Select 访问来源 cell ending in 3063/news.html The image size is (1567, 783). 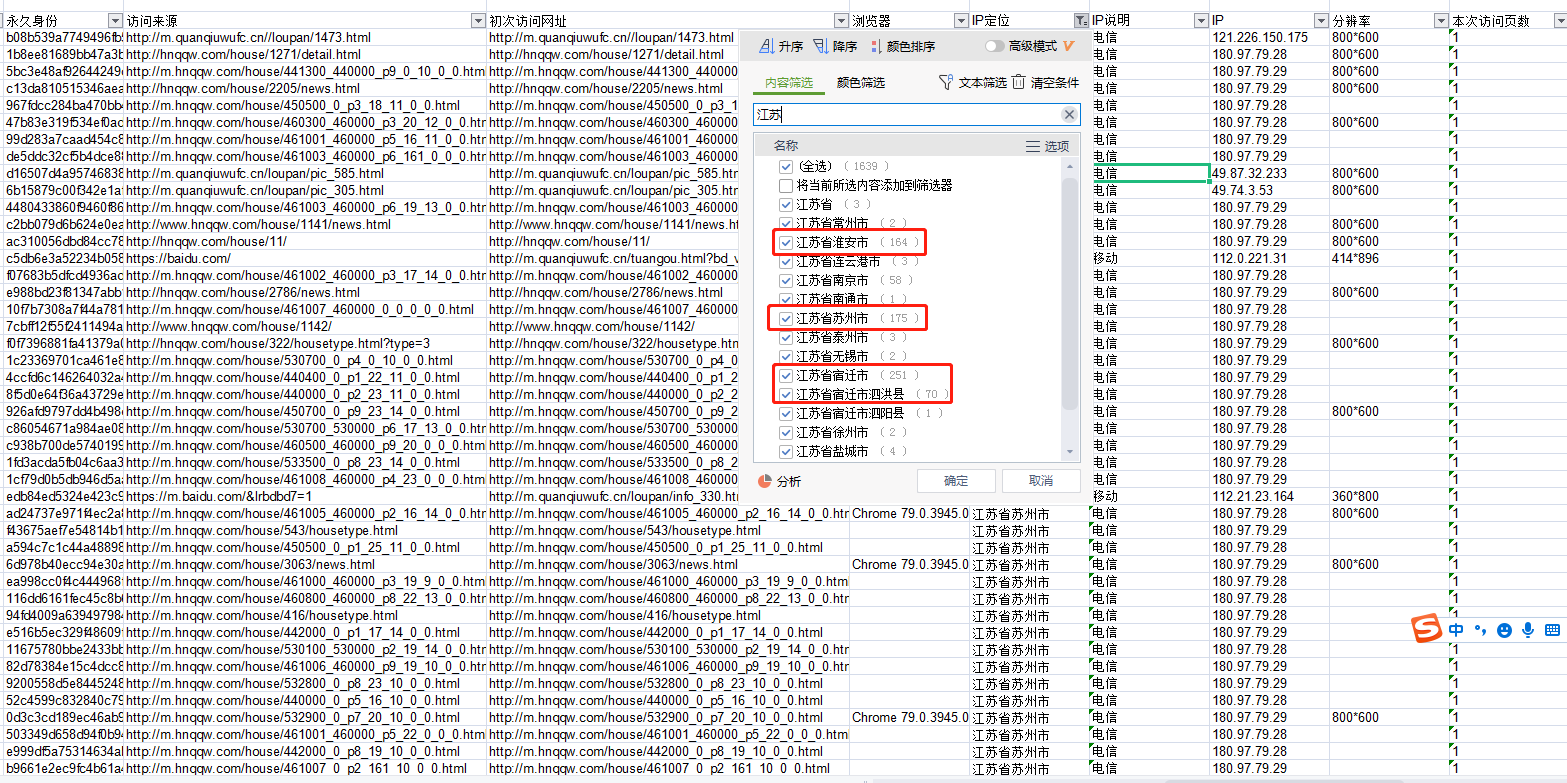pos(305,564)
